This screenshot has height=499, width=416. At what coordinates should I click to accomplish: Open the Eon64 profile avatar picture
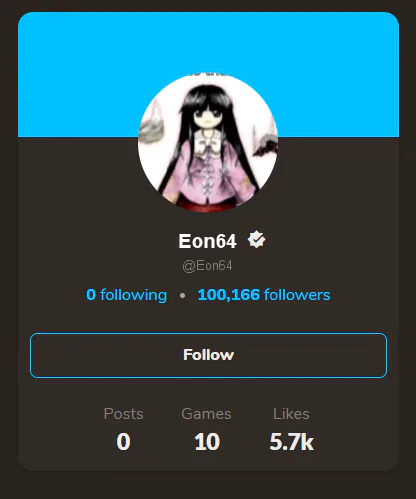point(208,143)
